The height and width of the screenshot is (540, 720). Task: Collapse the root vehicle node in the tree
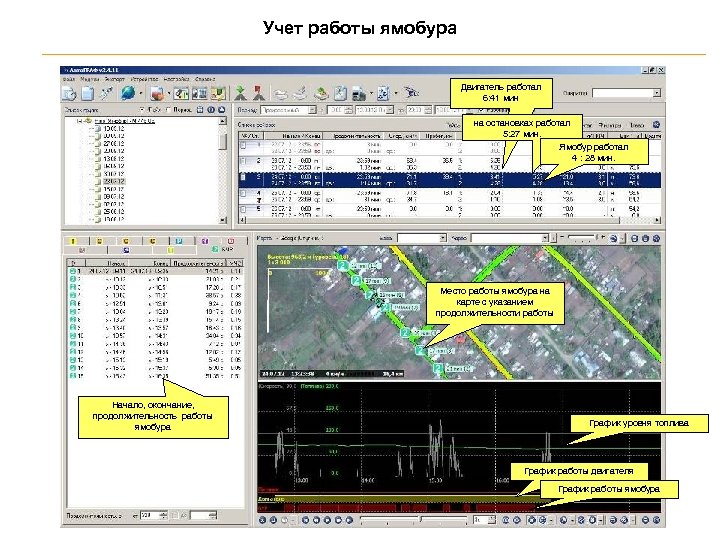tap(79, 121)
